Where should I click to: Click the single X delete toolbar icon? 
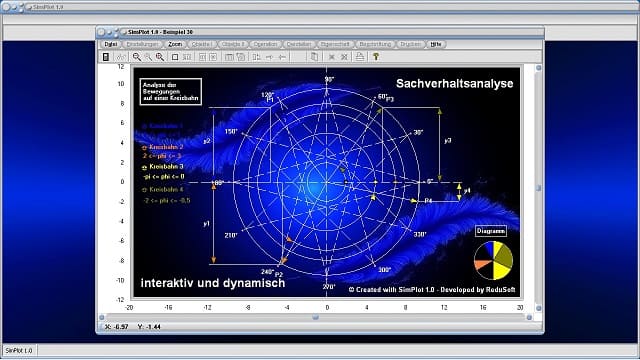point(332,57)
